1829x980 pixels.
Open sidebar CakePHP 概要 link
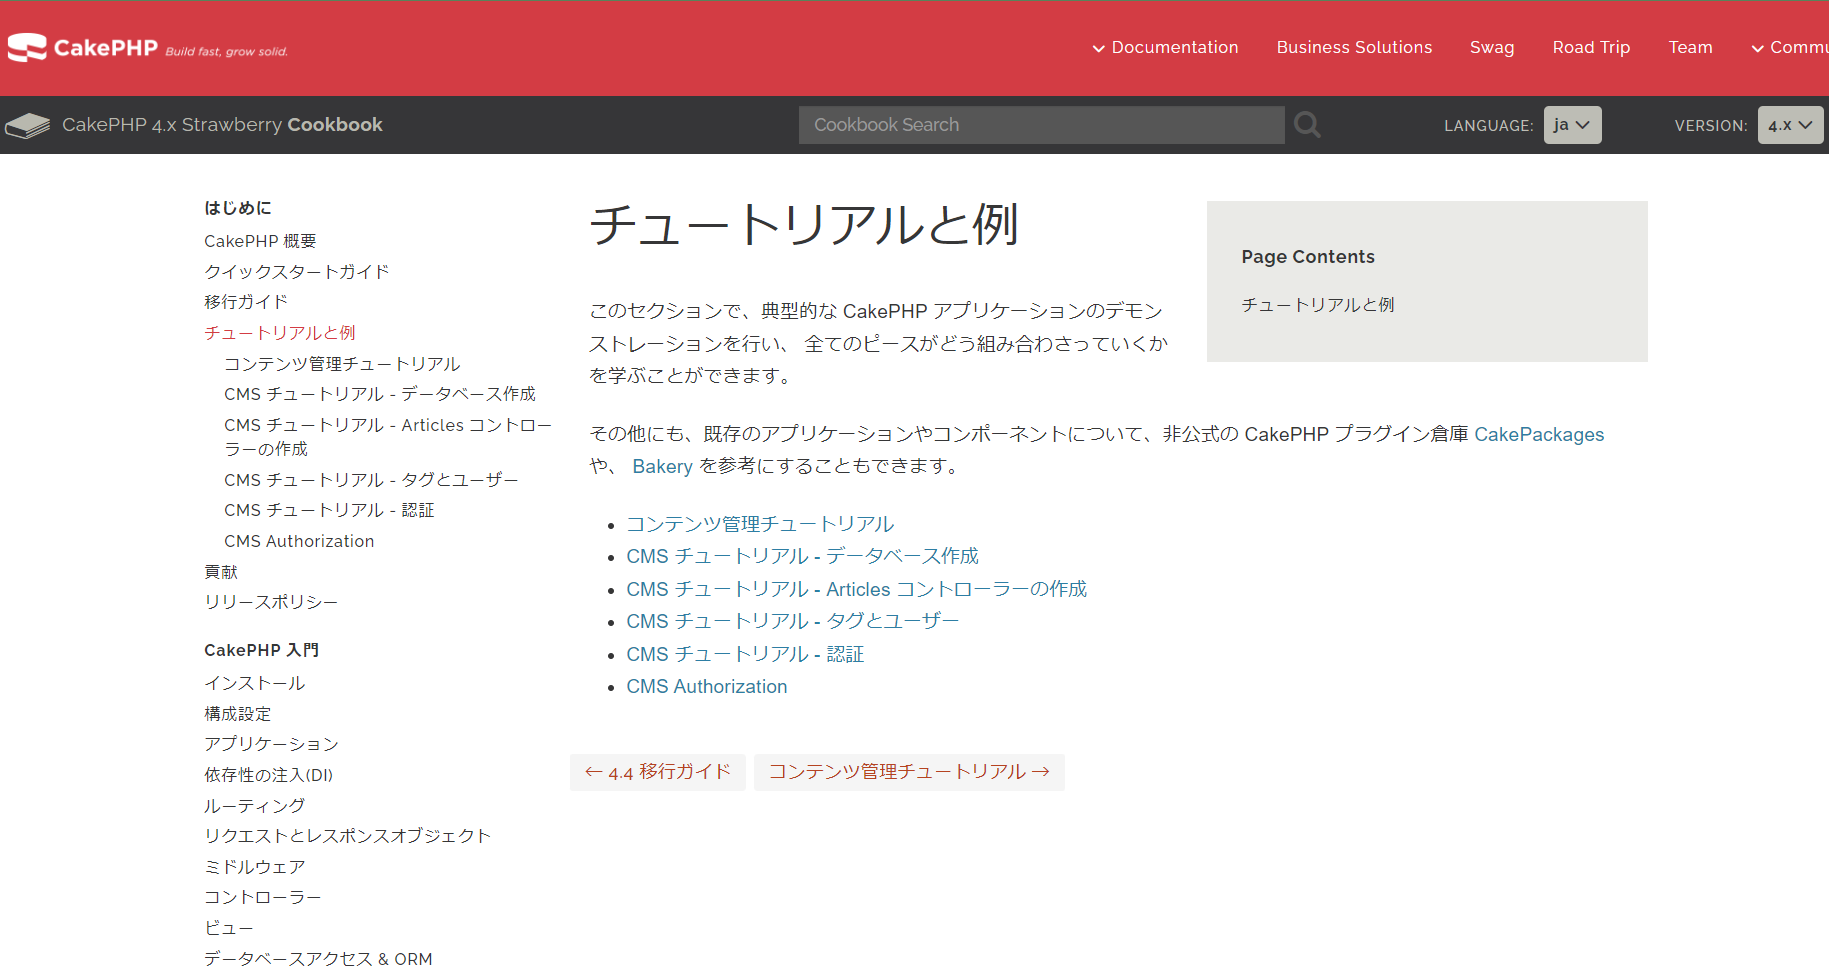tap(260, 241)
